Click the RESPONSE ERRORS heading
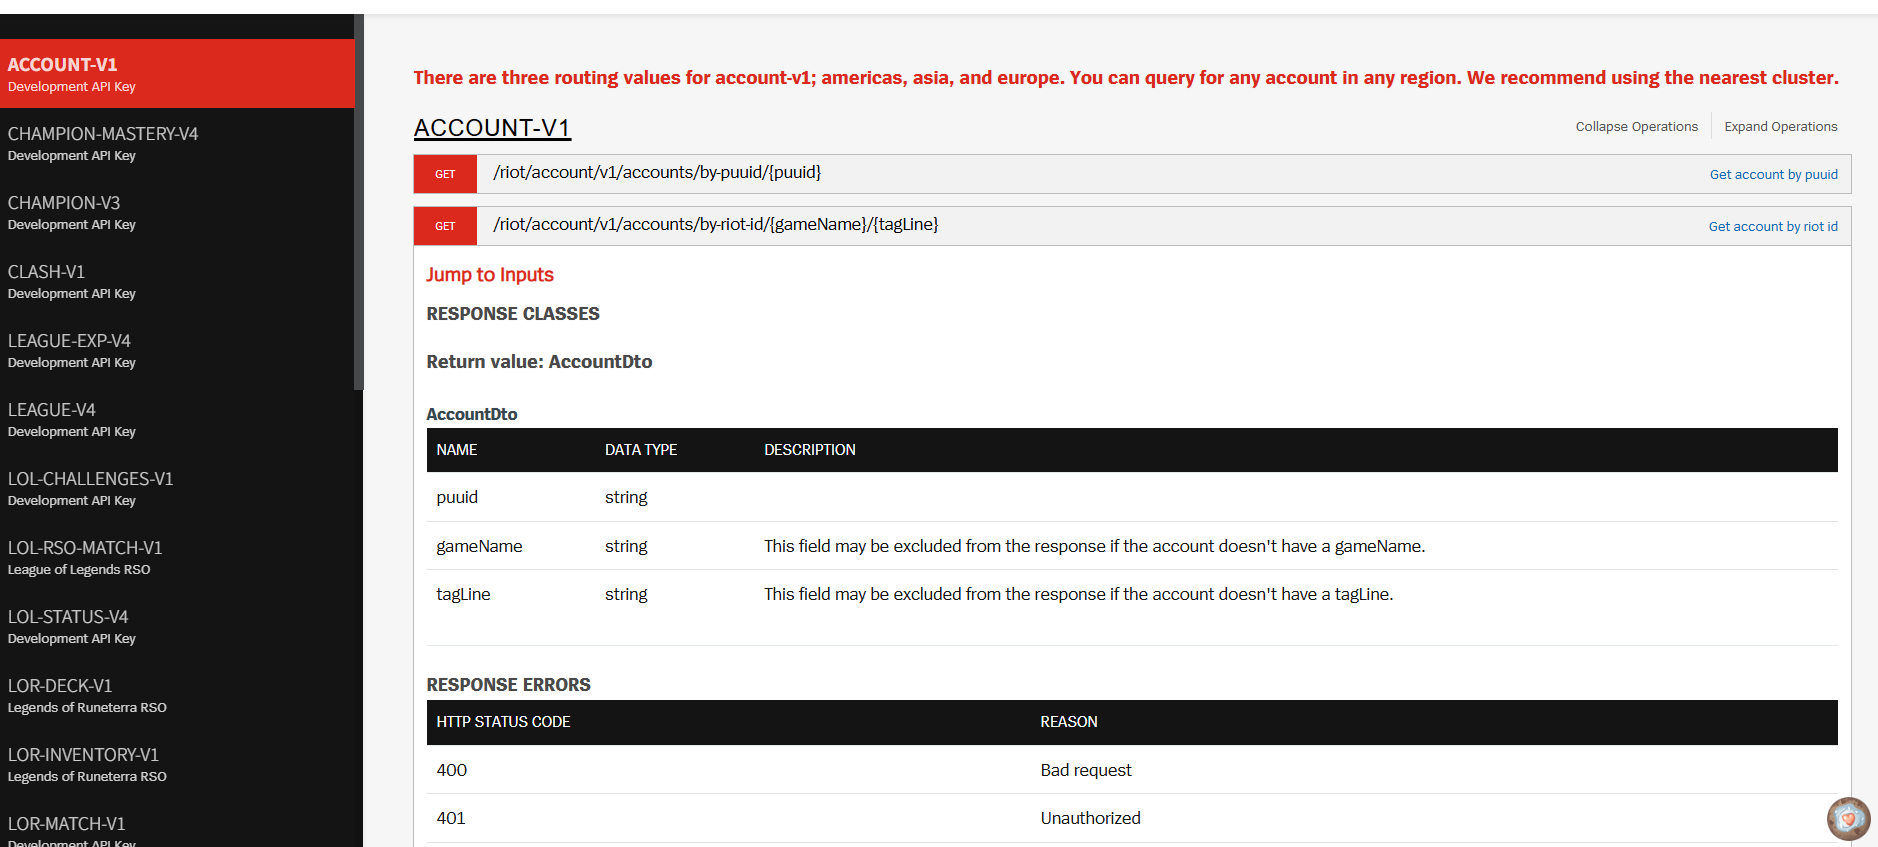The height and width of the screenshot is (847, 1878). [x=508, y=685]
